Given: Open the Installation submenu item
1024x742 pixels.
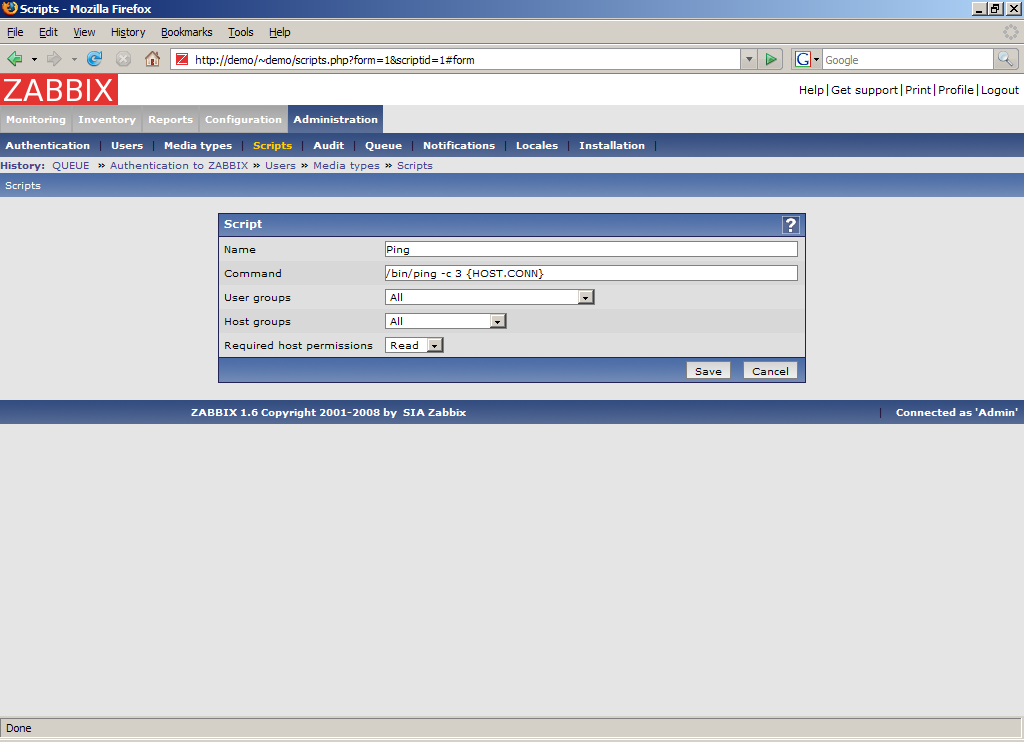Looking at the screenshot, I should coord(612,146).
